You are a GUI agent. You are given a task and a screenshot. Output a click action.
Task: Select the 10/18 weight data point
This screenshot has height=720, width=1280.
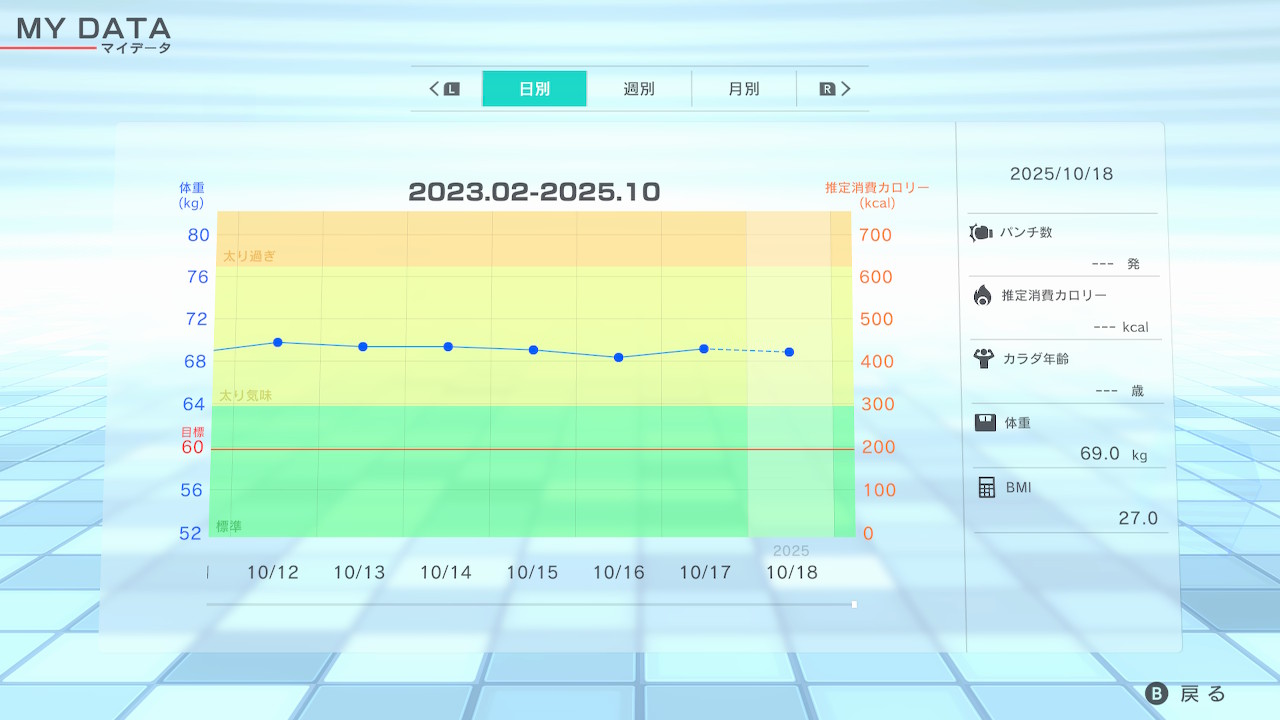[789, 352]
